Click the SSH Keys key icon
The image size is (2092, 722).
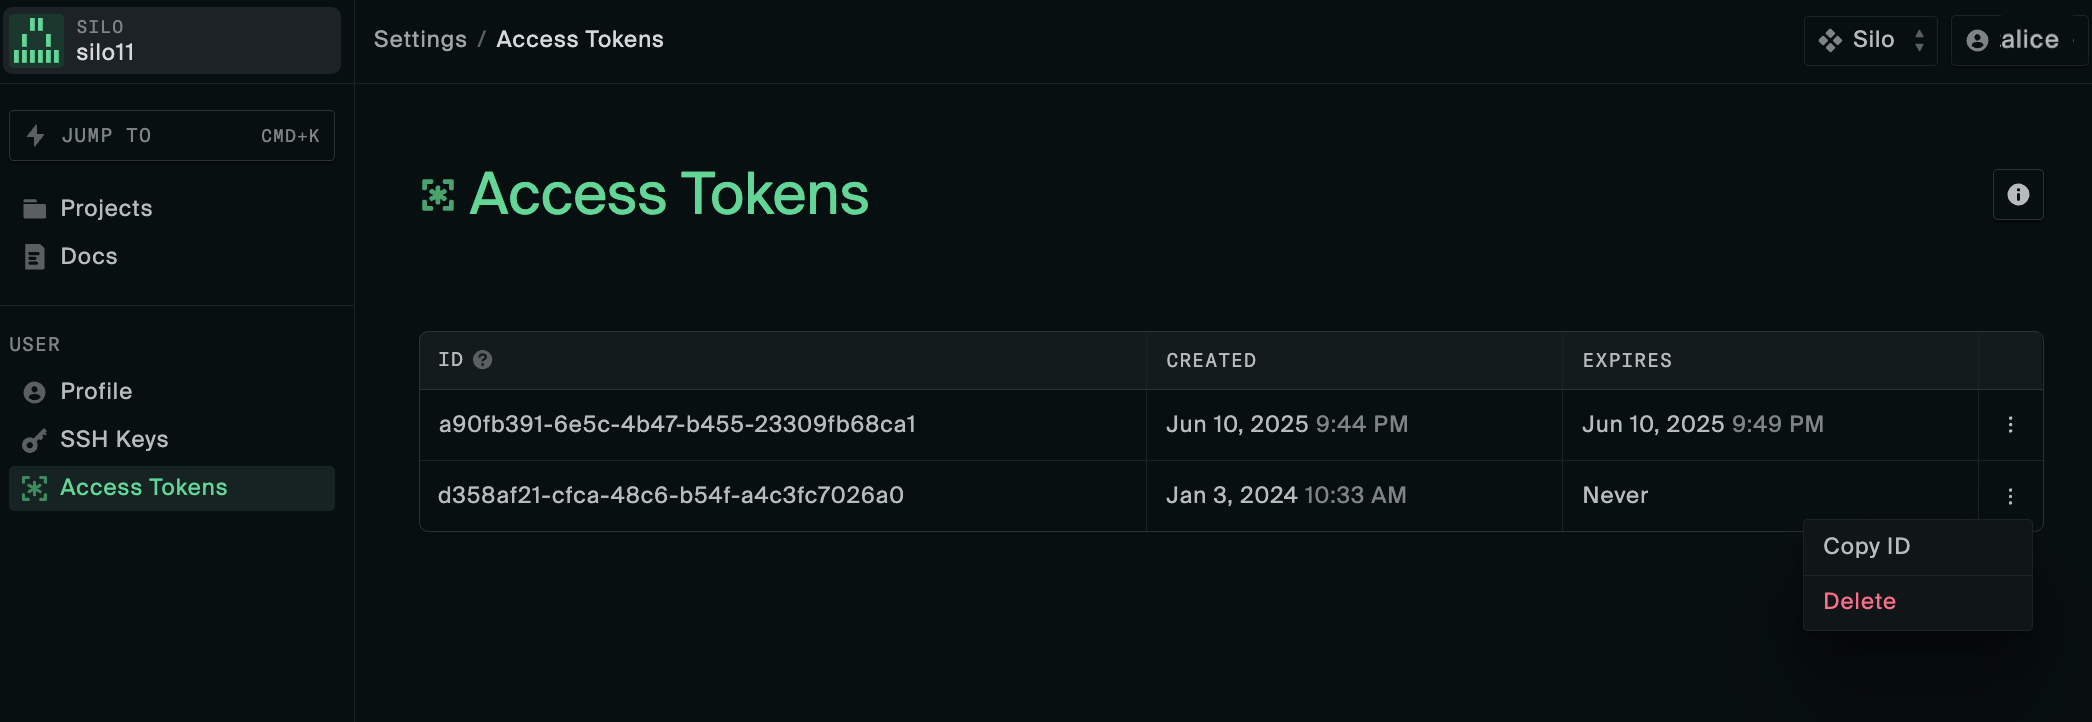[x=35, y=440]
